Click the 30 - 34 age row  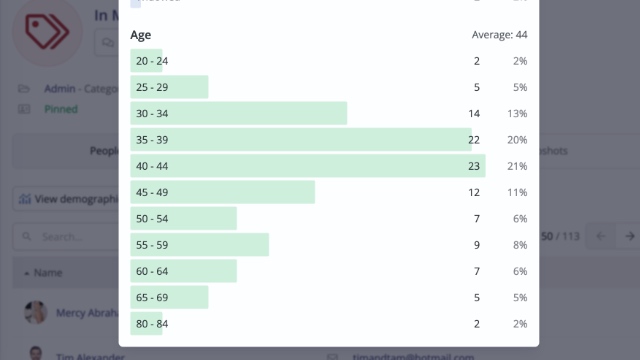point(329,113)
